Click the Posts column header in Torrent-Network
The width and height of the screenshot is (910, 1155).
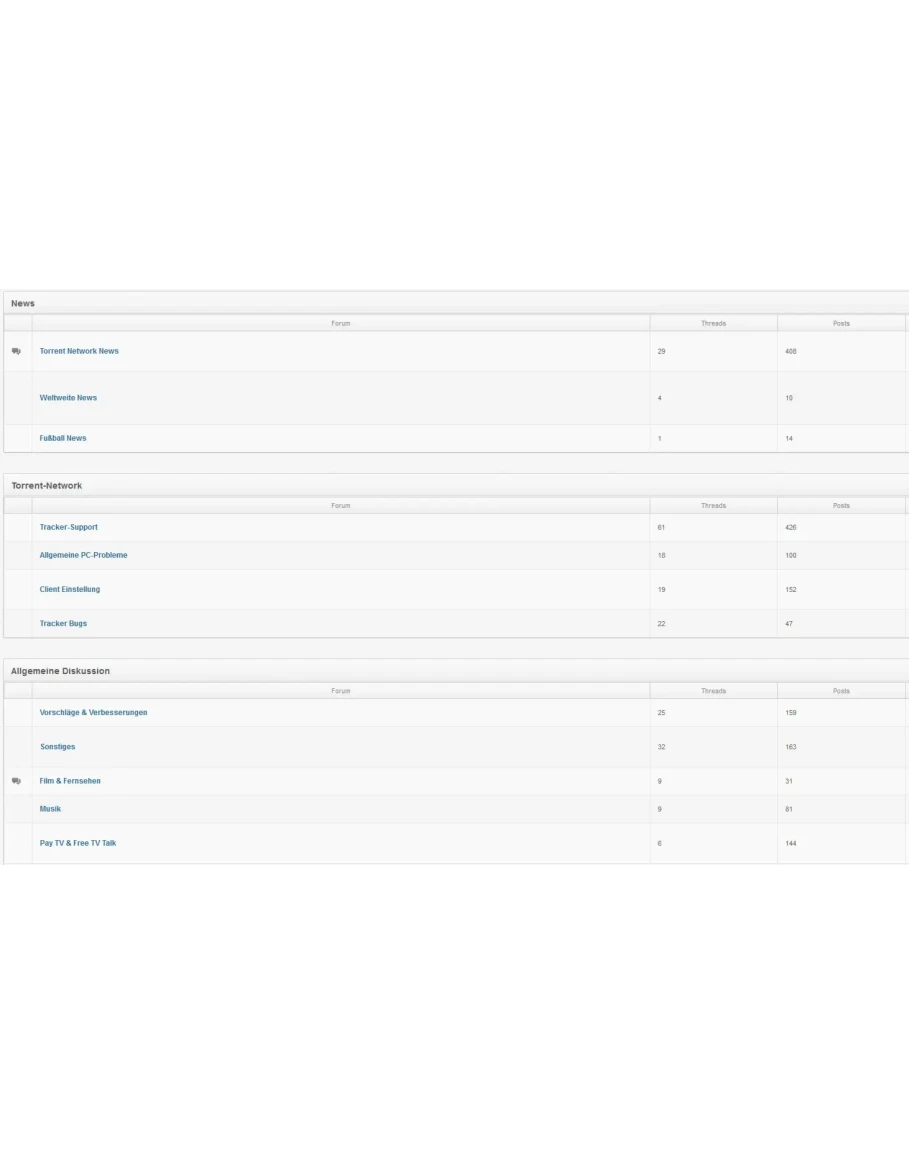(x=841, y=506)
